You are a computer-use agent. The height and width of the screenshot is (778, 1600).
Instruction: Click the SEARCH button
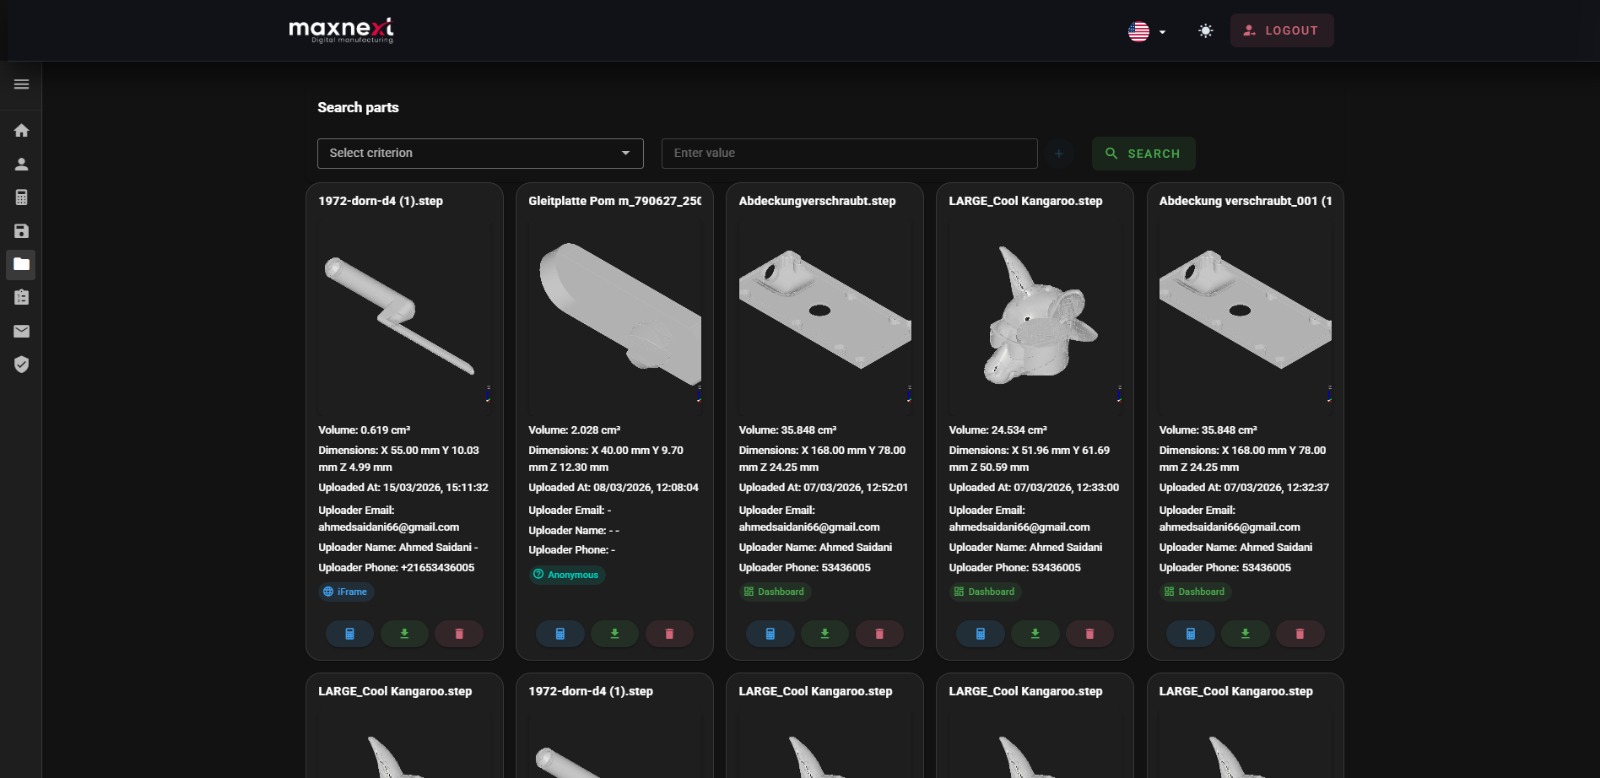click(x=1143, y=153)
